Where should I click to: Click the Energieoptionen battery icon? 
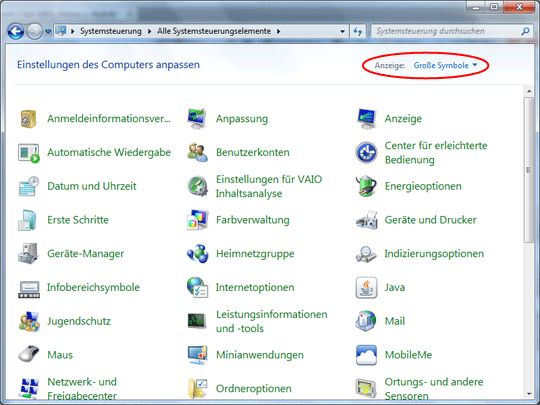click(x=366, y=186)
